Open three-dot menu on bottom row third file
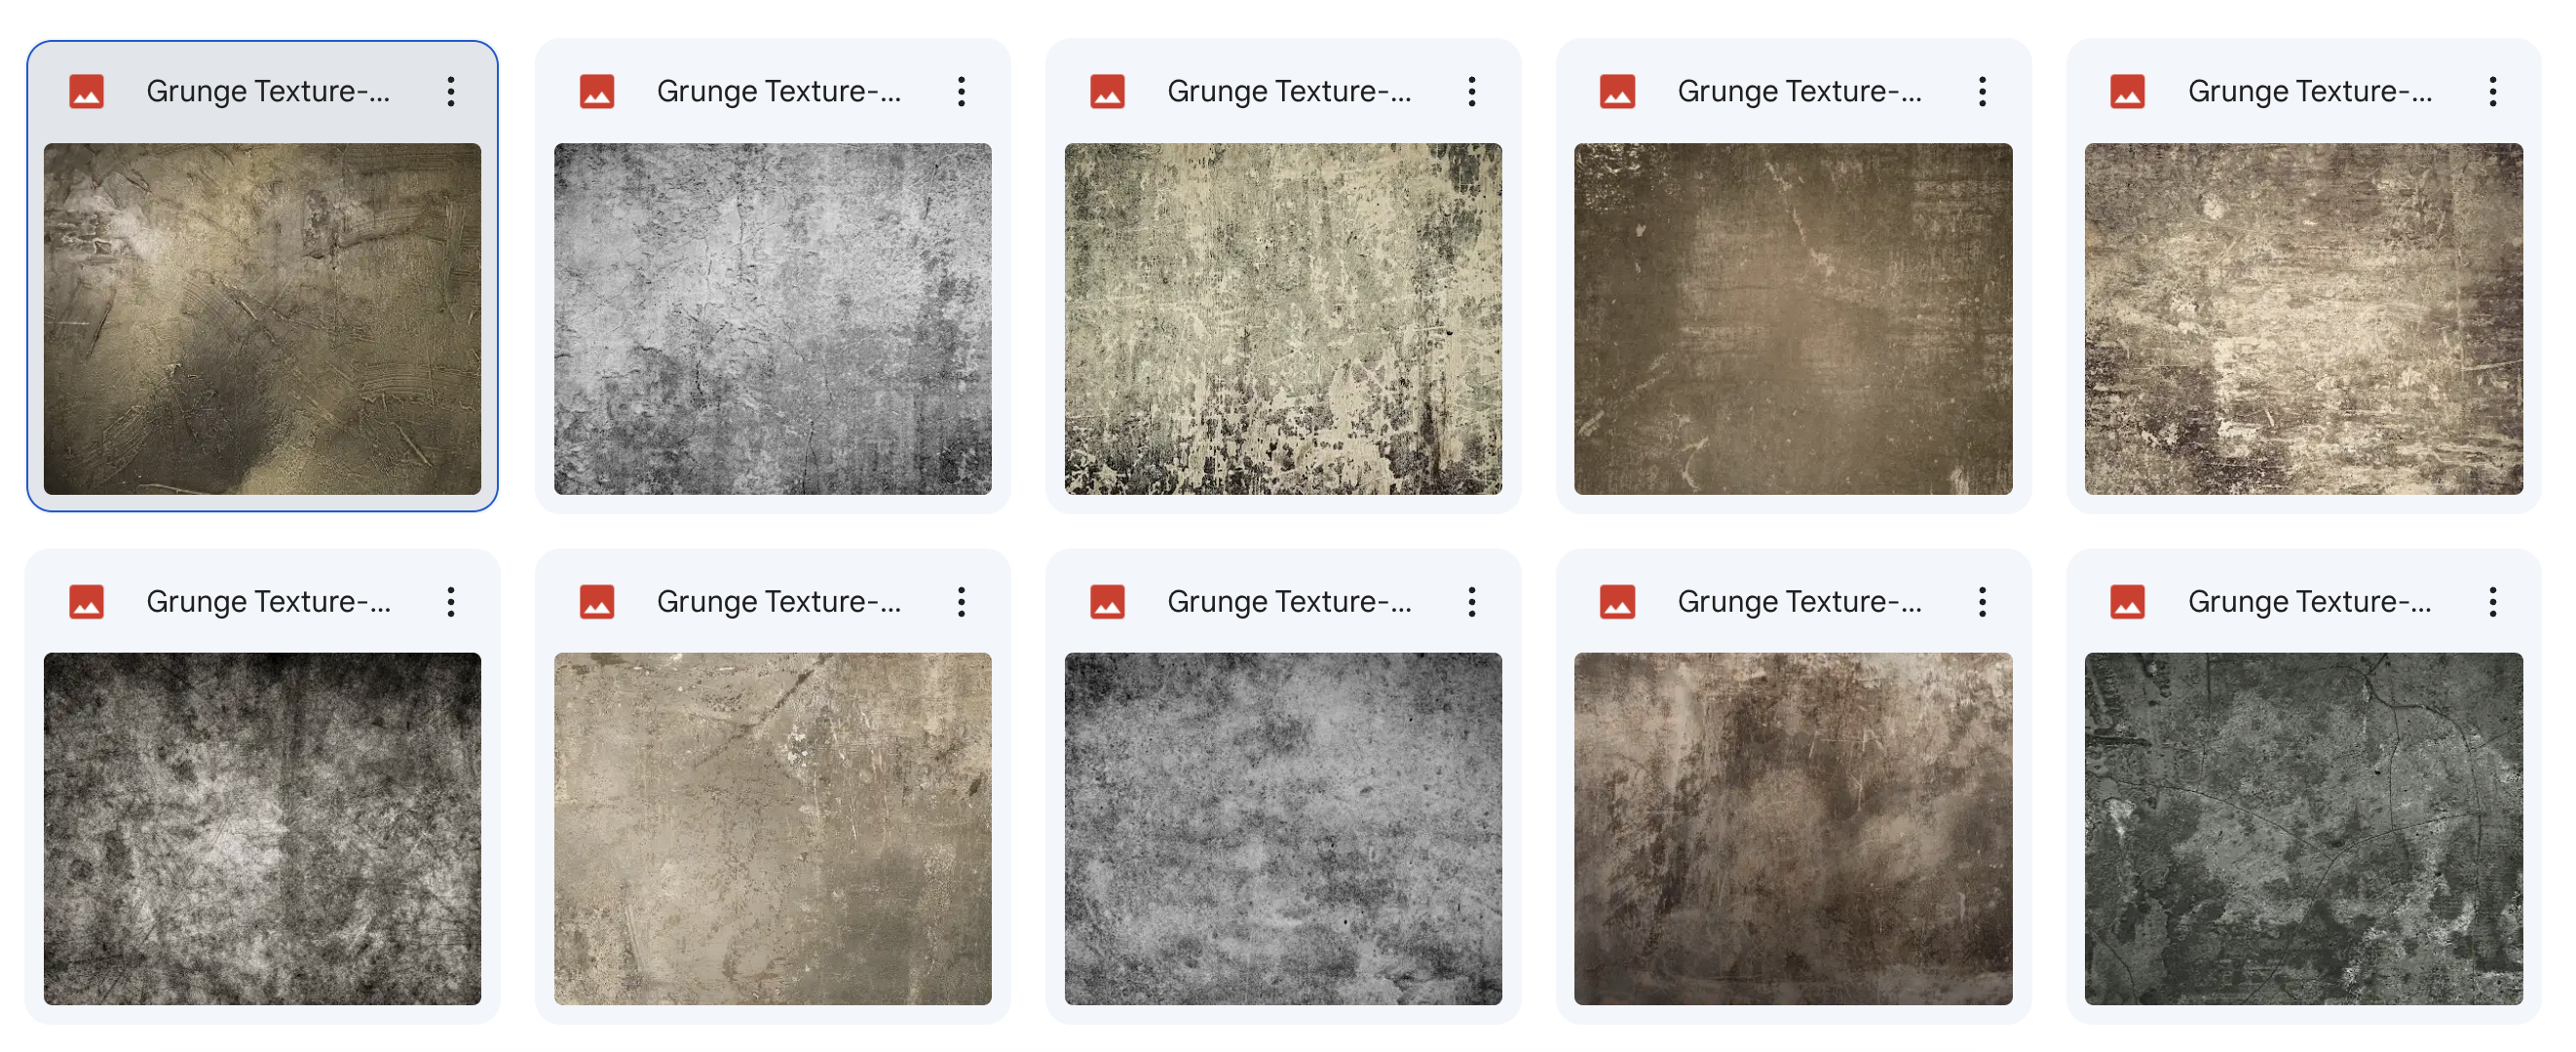The image size is (2576, 1052). click(1471, 602)
